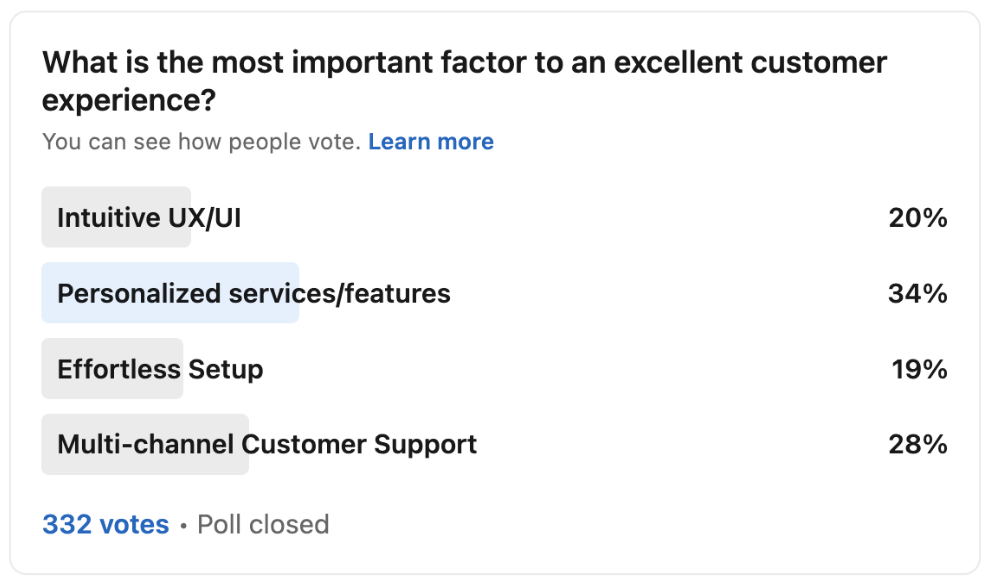Click the gray bar behind Effortless
This screenshot has height=584, width=988.
[112, 369]
